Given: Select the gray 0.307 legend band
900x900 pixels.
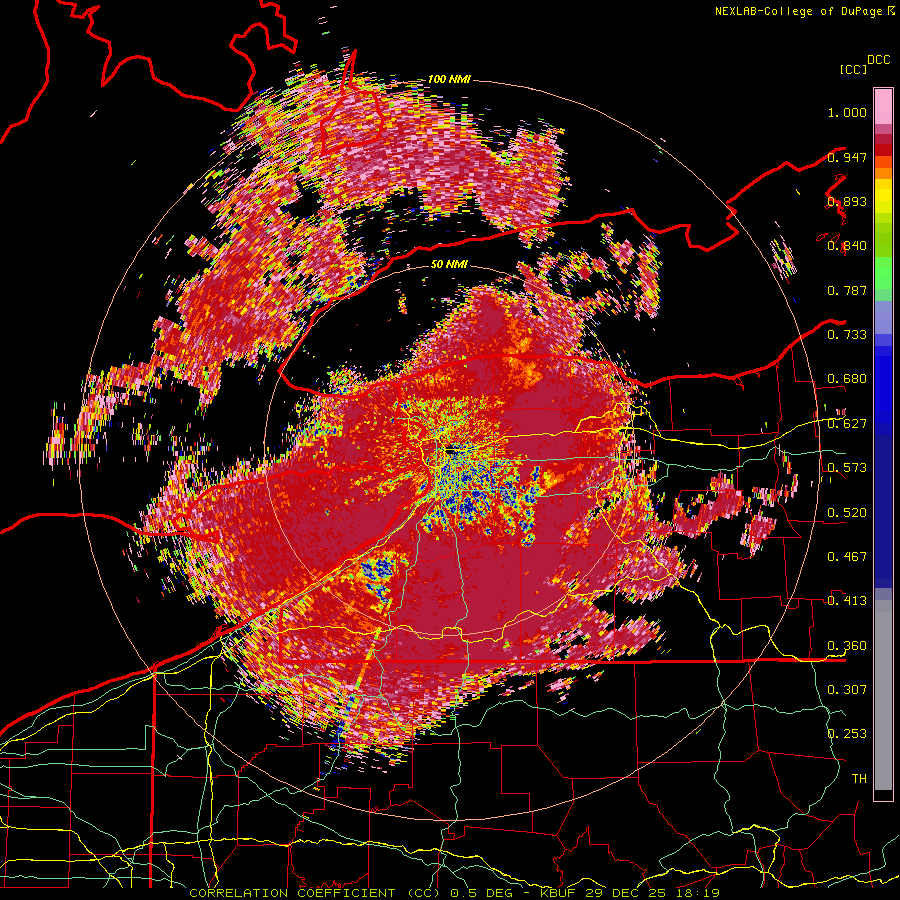Looking at the screenshot, I should (883, 689).
